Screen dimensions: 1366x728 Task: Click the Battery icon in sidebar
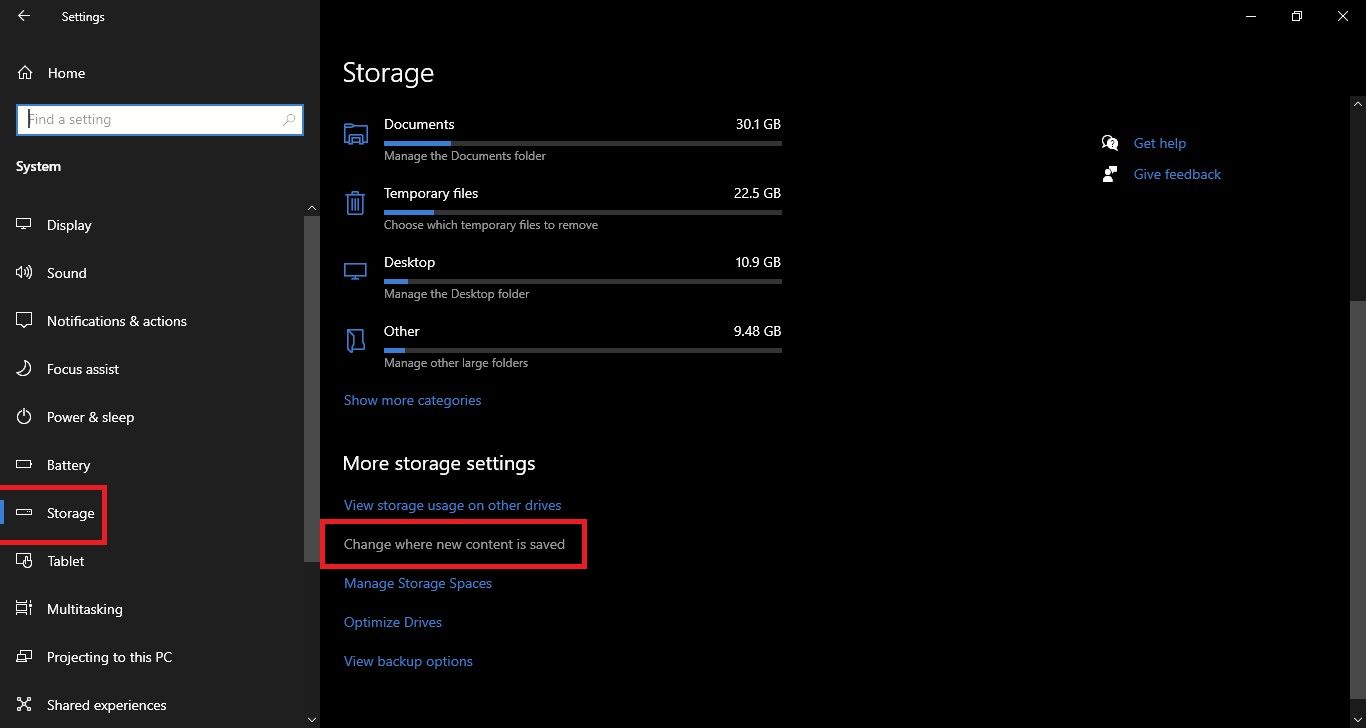pyautogui.click(x=24, y=465)
